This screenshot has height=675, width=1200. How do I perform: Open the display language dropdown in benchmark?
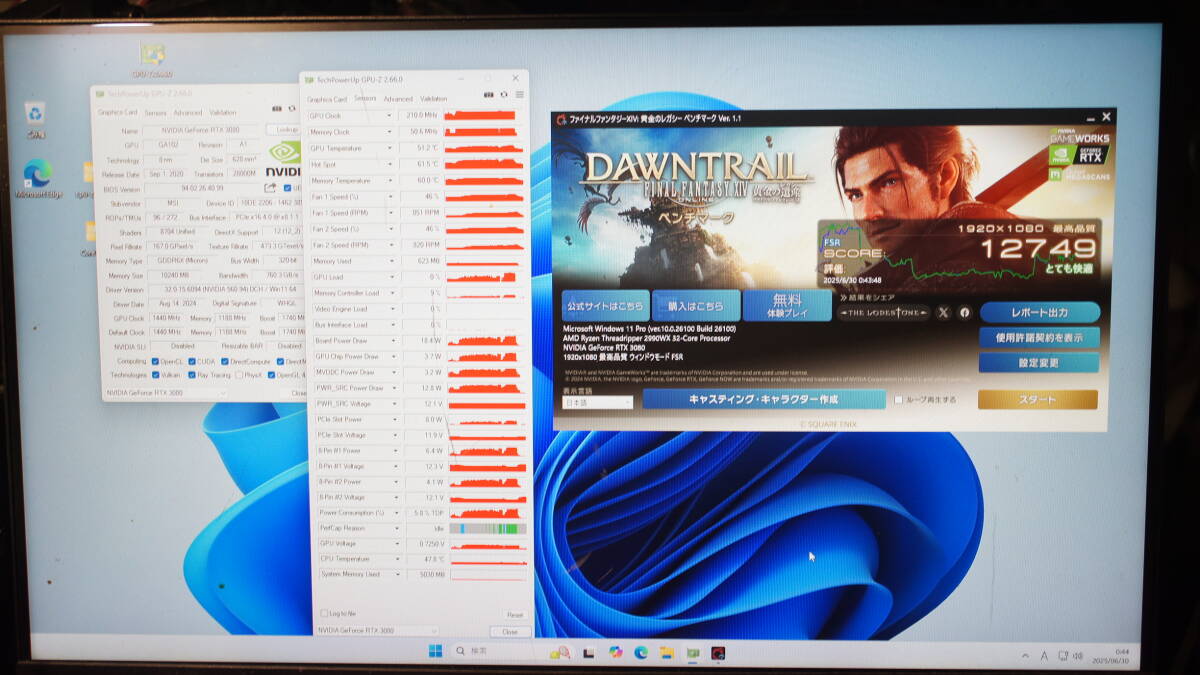click(x=597, y=402)
